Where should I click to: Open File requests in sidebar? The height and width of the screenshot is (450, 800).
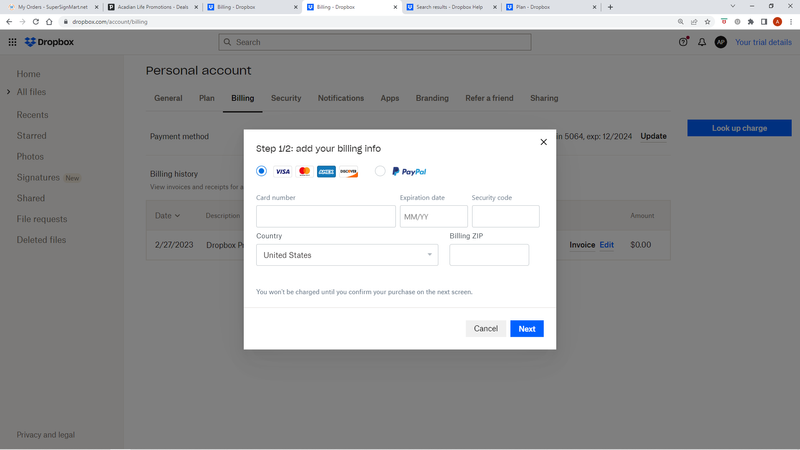point(42,219)
